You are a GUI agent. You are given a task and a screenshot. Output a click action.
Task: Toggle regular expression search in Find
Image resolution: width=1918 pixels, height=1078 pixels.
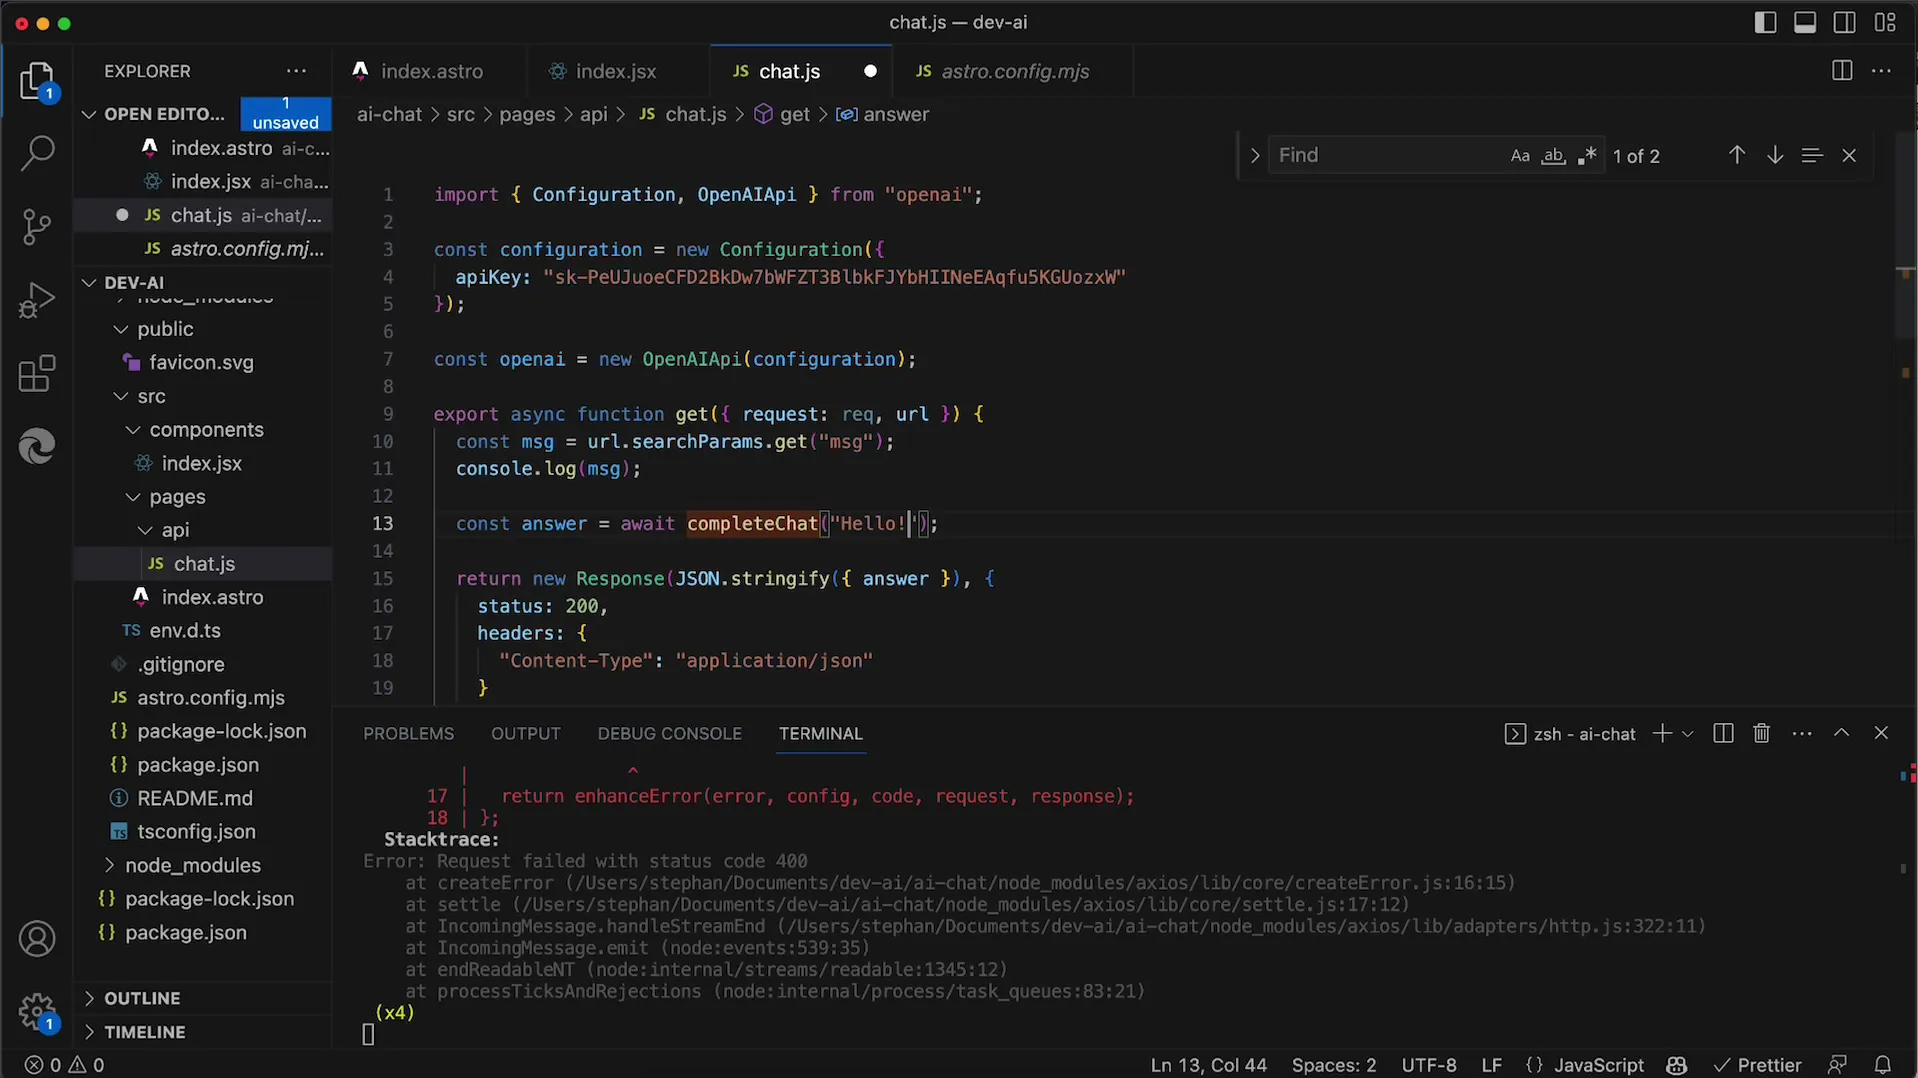pyautogui.click(x=1586, y=156)
